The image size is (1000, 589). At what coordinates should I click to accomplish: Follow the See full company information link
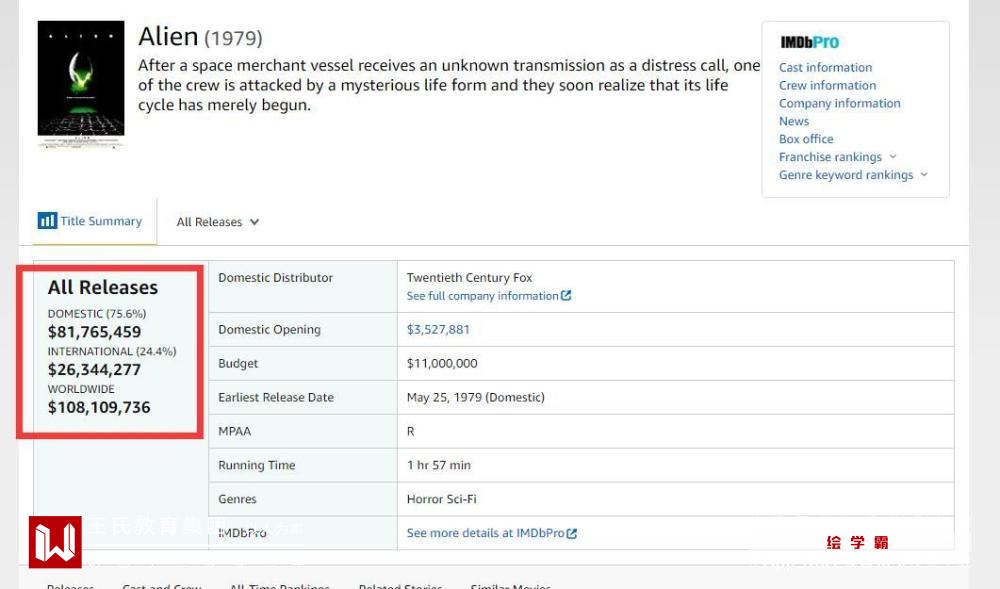pos(482,296)
